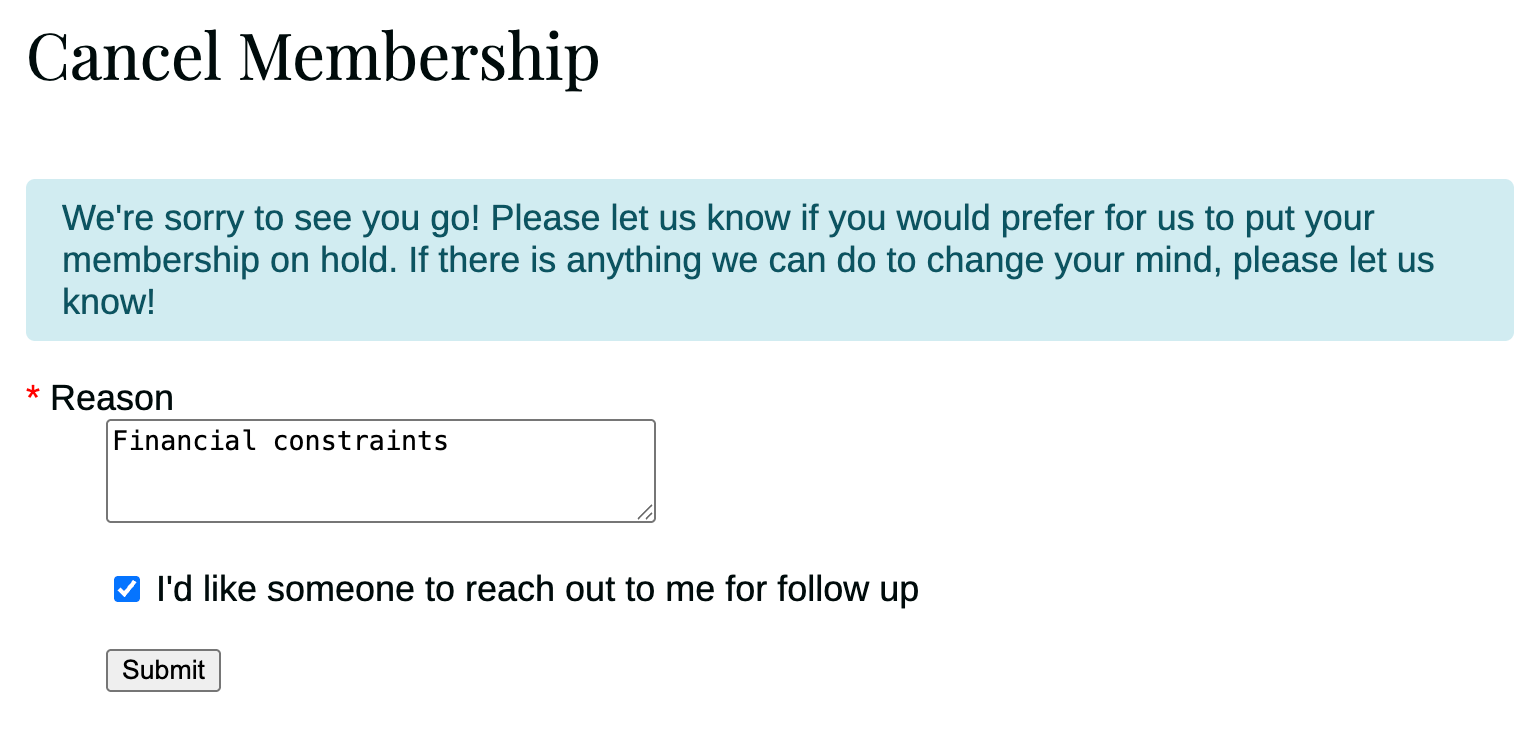The image size is (1530, 756).
Task: Click the Reason field label
Action: (x=111, y=398)
